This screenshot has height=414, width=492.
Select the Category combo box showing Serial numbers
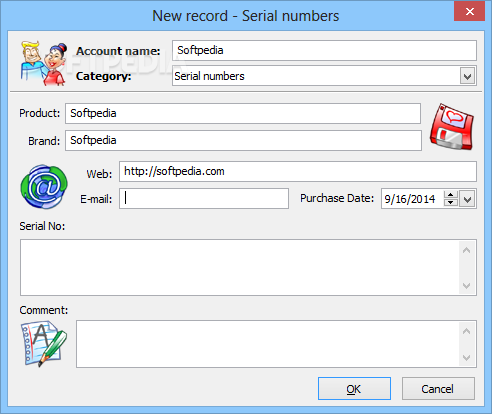point(324,76)
